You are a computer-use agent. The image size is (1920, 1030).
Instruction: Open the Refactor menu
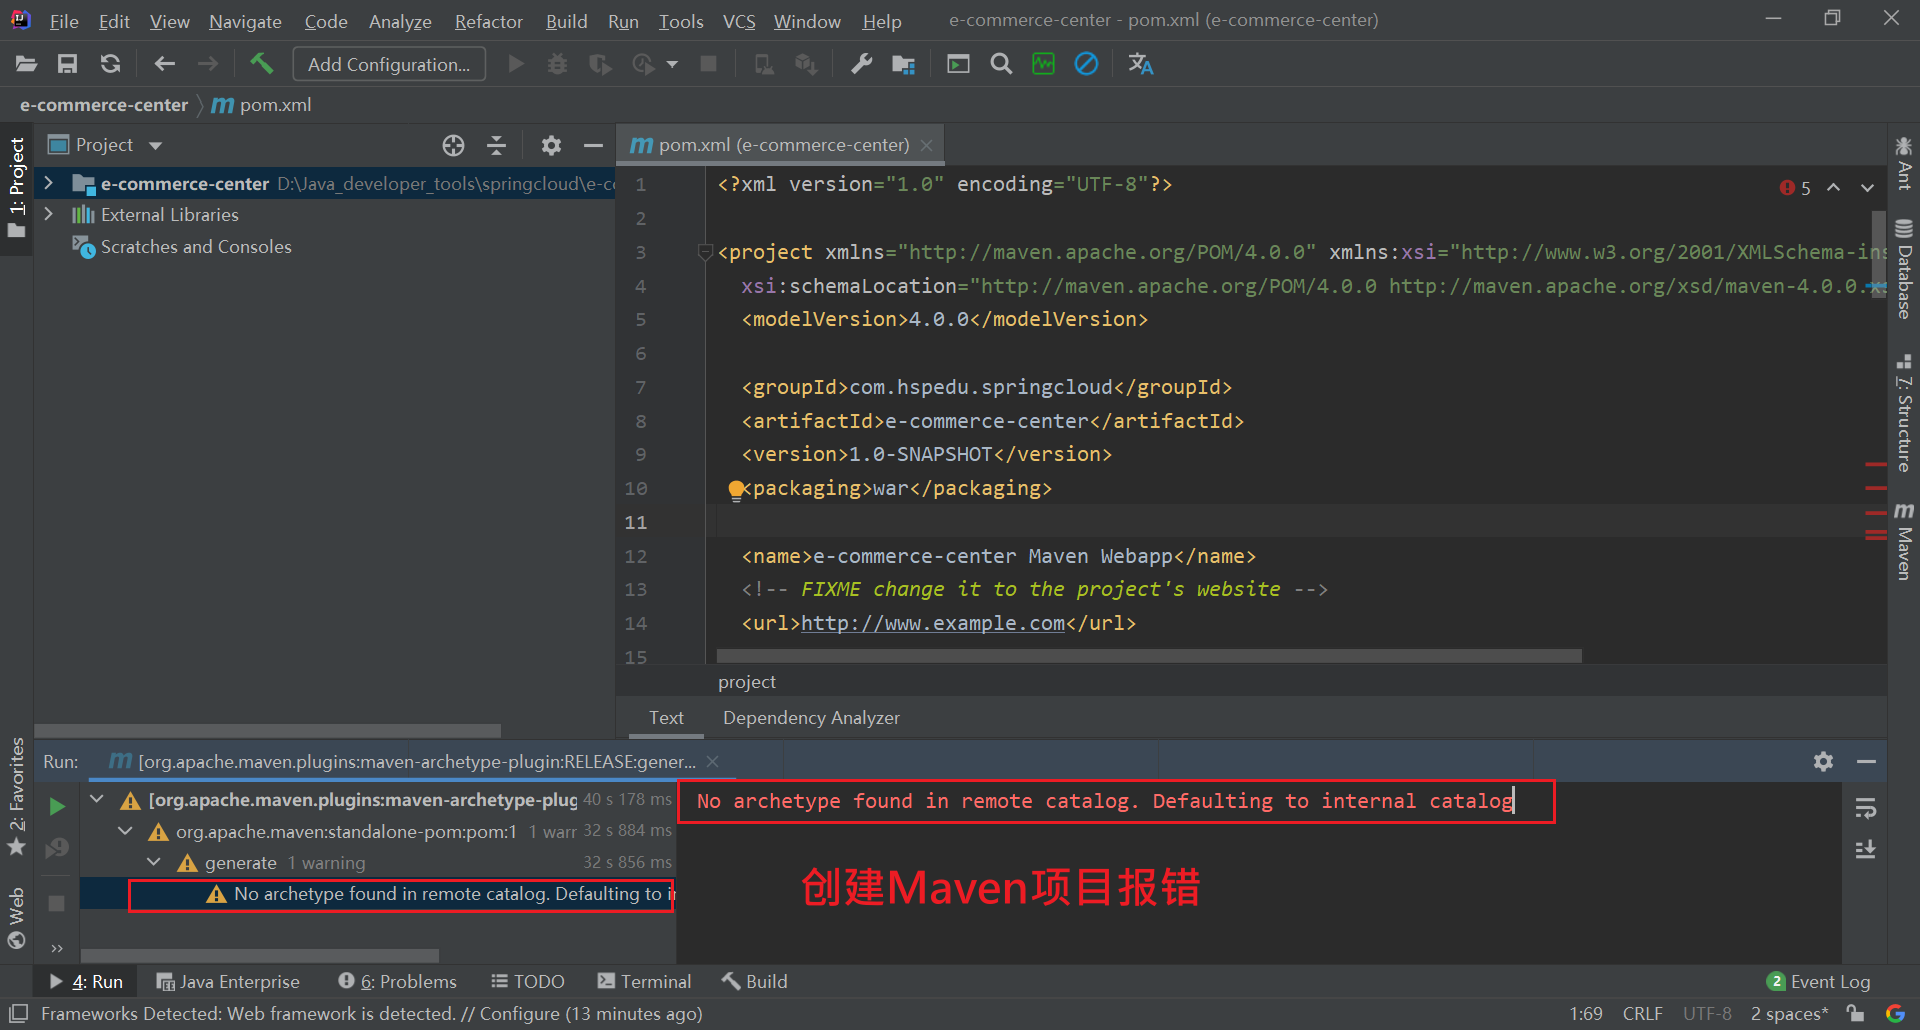click(488, 21)
